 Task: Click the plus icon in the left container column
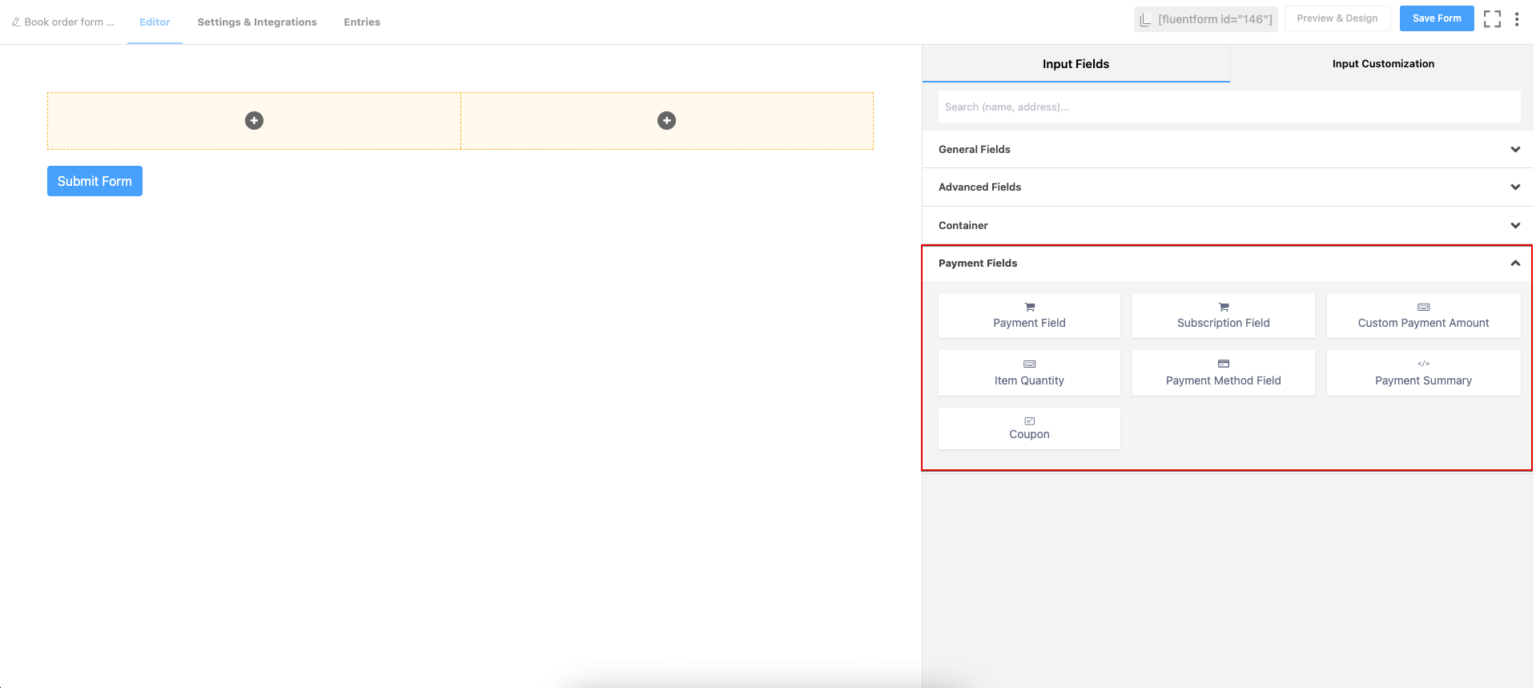(253, 120)
